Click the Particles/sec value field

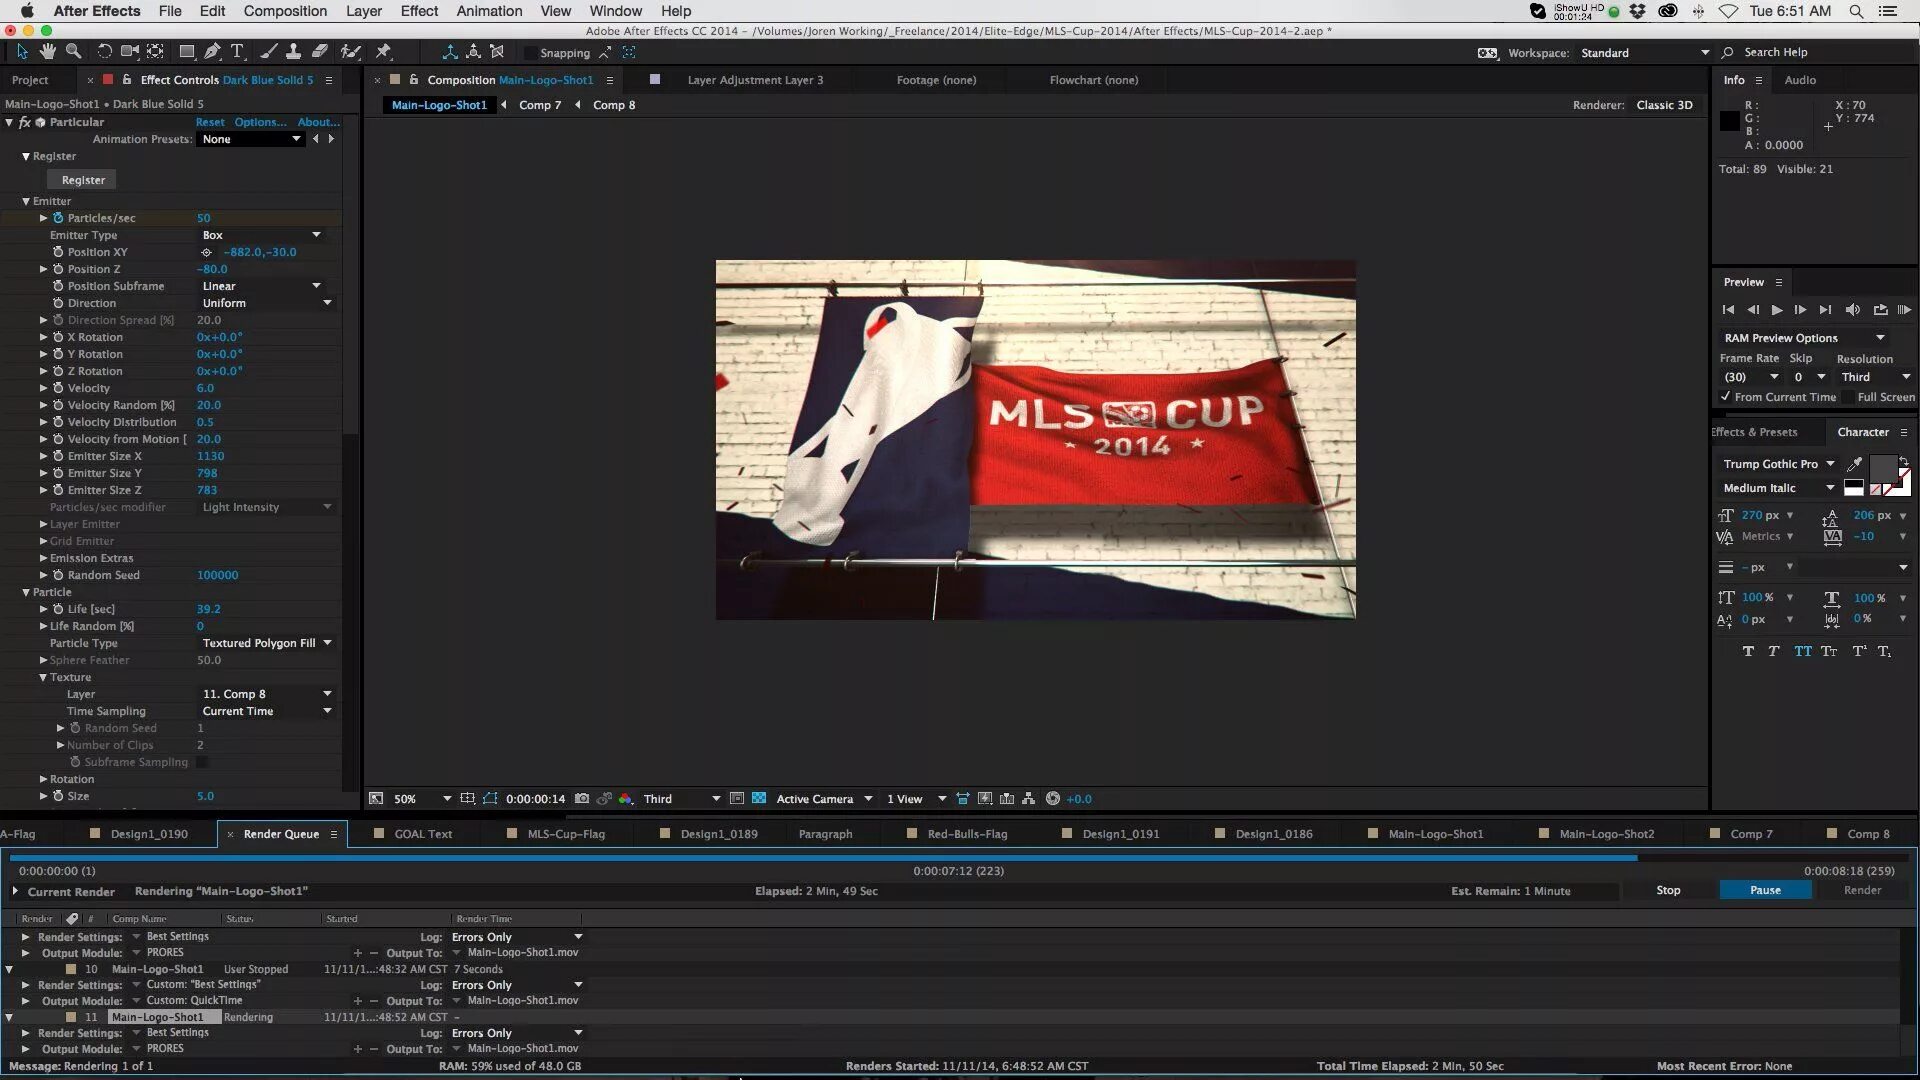(x=204, y=218)
